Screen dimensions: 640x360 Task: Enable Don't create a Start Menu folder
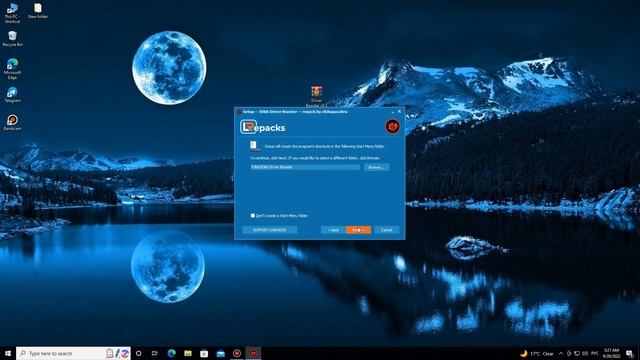click(x=253, y=216)
